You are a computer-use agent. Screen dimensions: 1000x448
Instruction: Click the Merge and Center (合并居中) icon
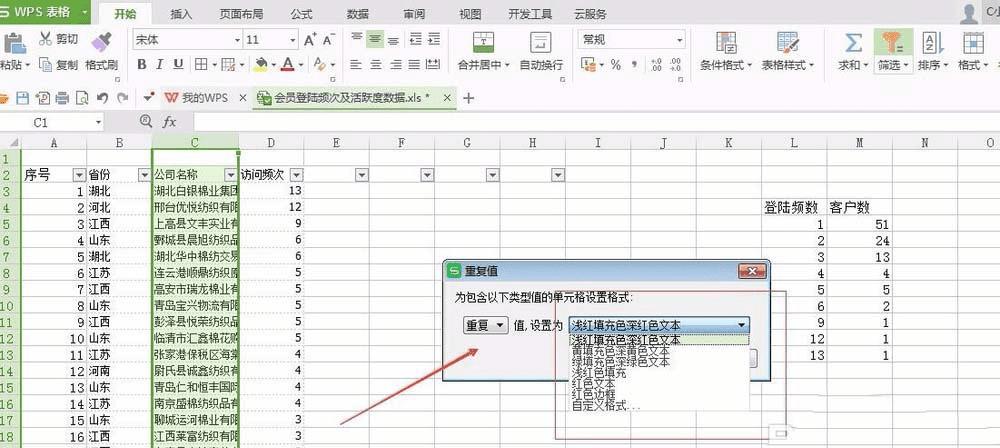[x=483, y=42]
